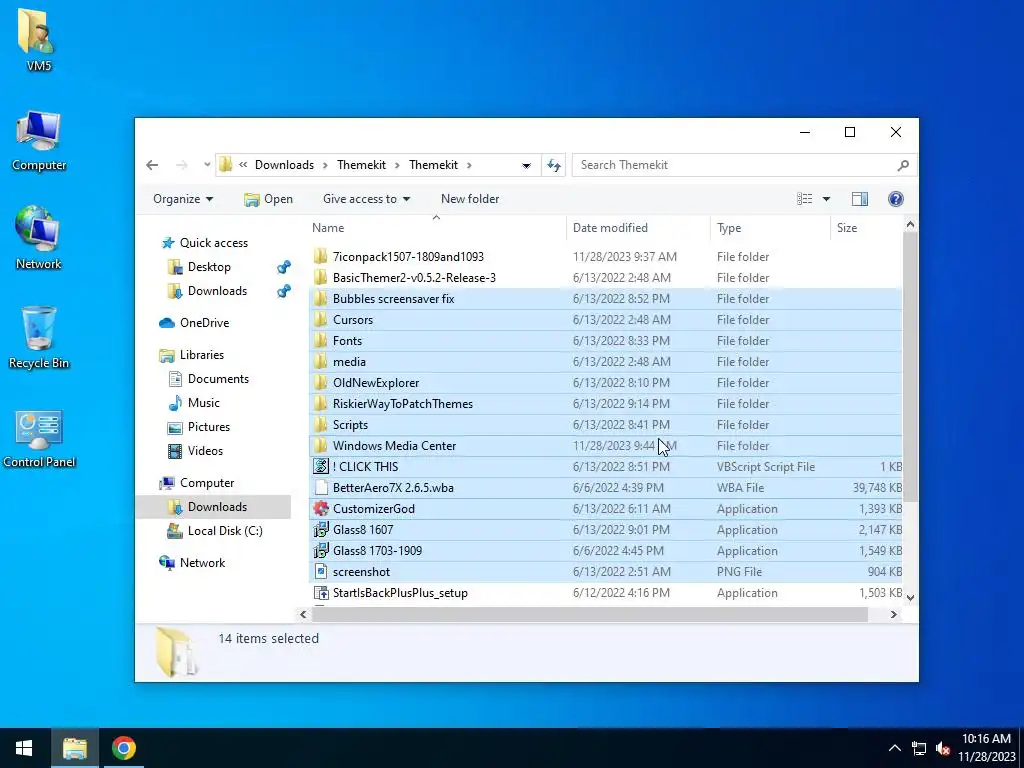Go back with the Explorer back arrow
Viewport: 1024px width, 768px height.
(x=152, y=165)
